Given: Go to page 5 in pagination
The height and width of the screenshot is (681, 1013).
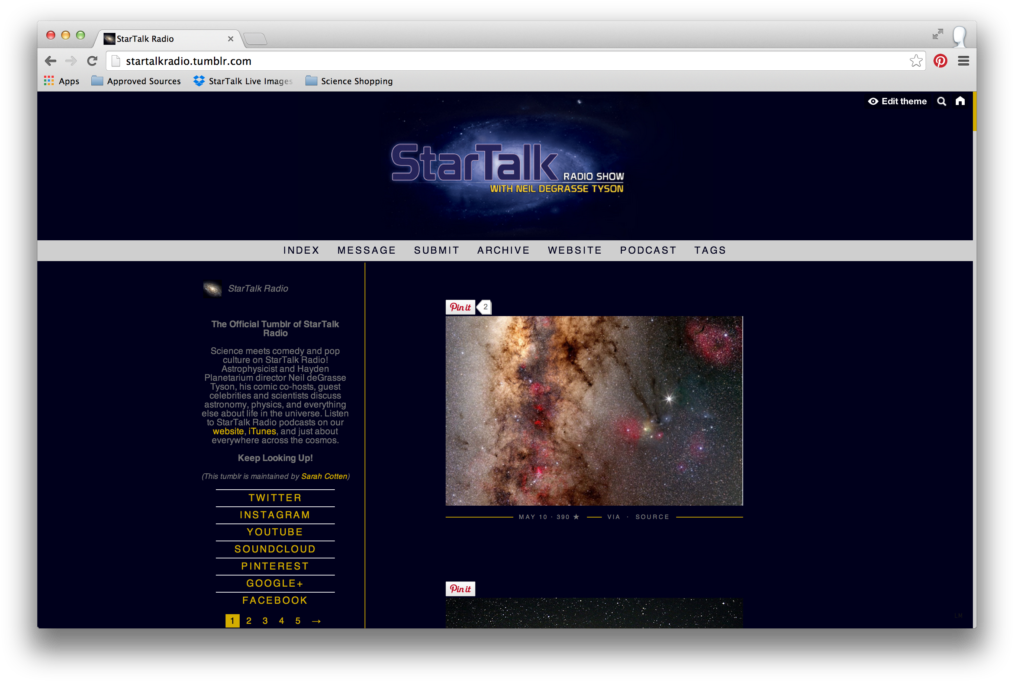Looking at the screenshot, I should click(x=298, y=621).
